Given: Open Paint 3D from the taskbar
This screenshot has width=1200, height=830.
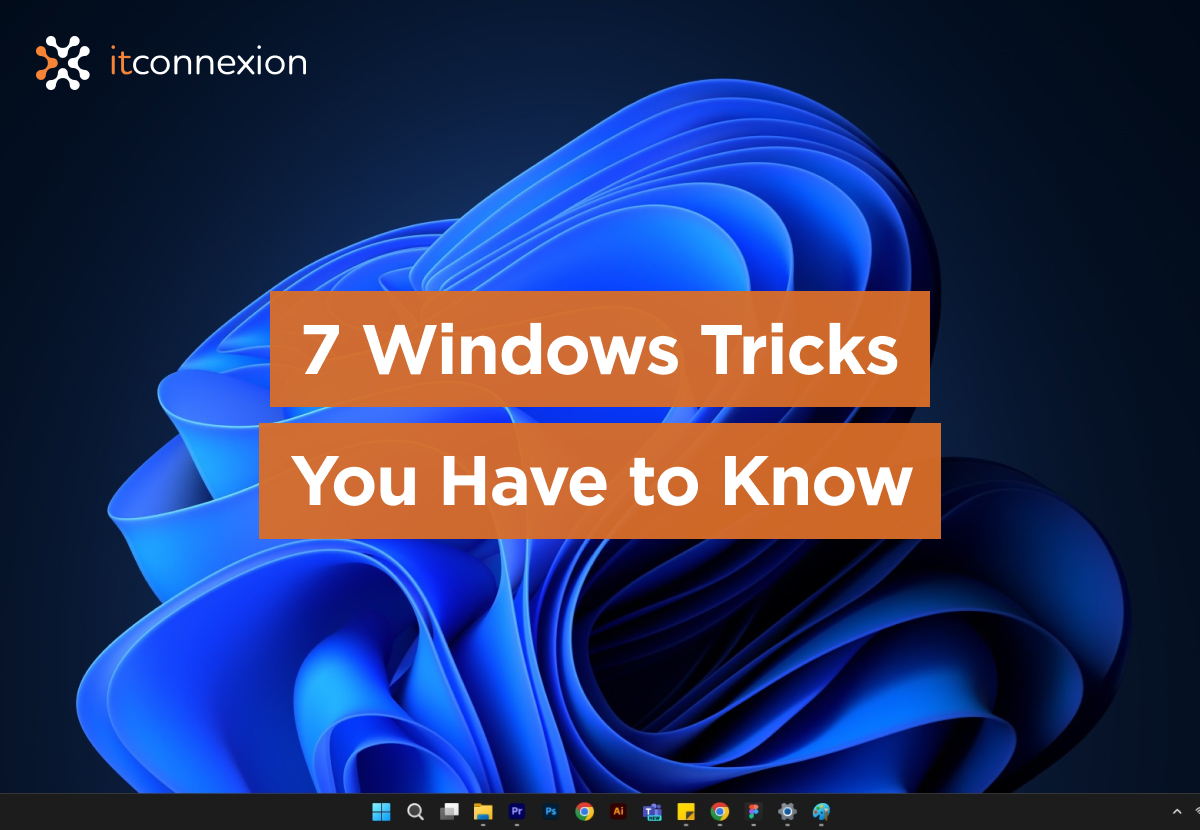Looking at the screenshot, I should tap(819, 812).
